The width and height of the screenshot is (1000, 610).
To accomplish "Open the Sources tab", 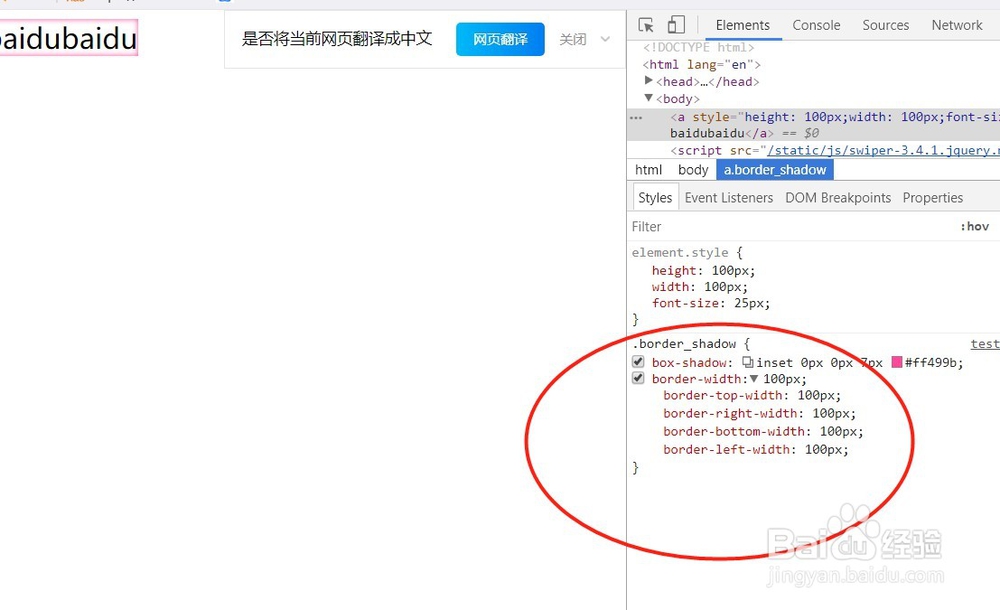I will pos(885,25).
